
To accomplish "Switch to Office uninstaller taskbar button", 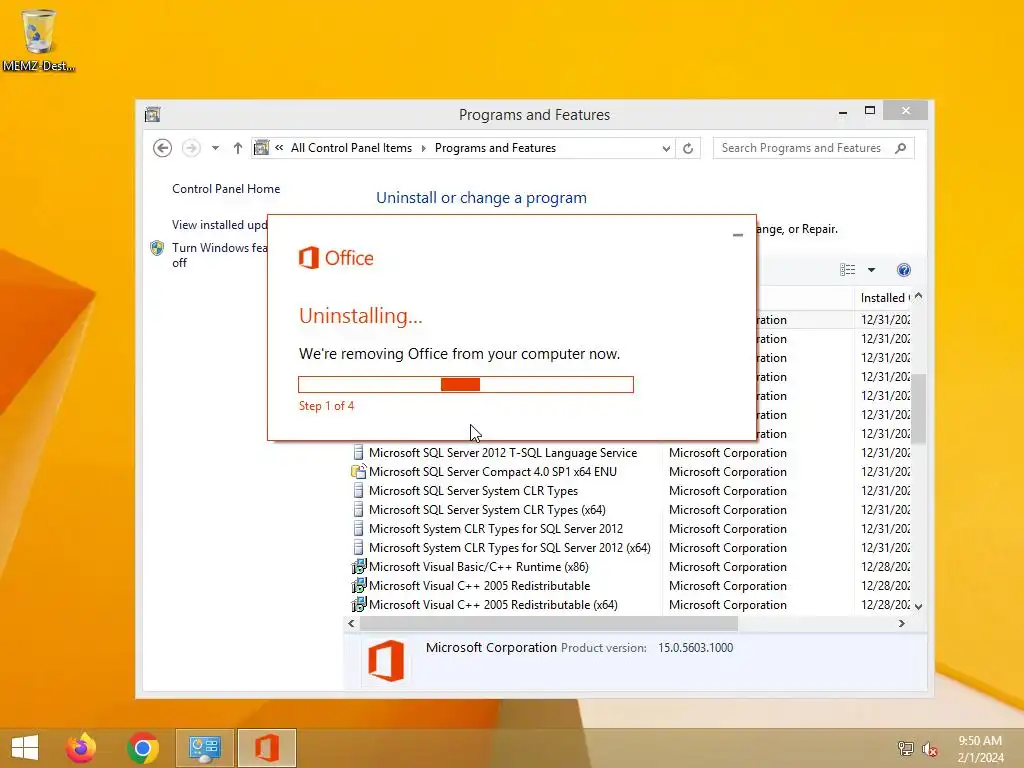I will 266,748.
